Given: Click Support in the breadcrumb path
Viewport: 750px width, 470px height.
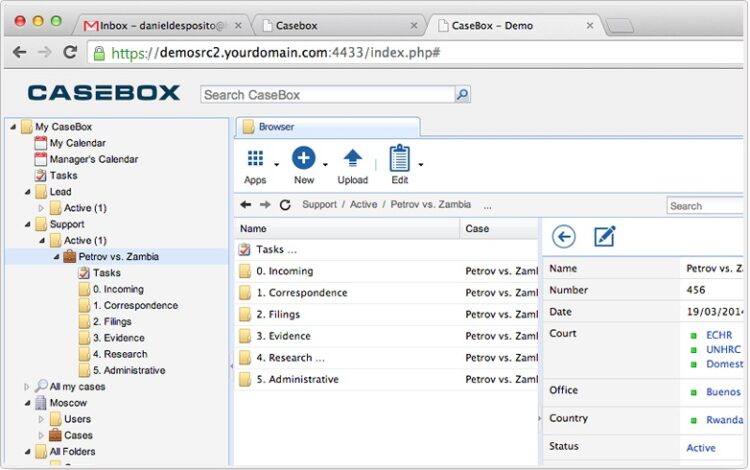Looking at the screenshot, I should 319,205.
